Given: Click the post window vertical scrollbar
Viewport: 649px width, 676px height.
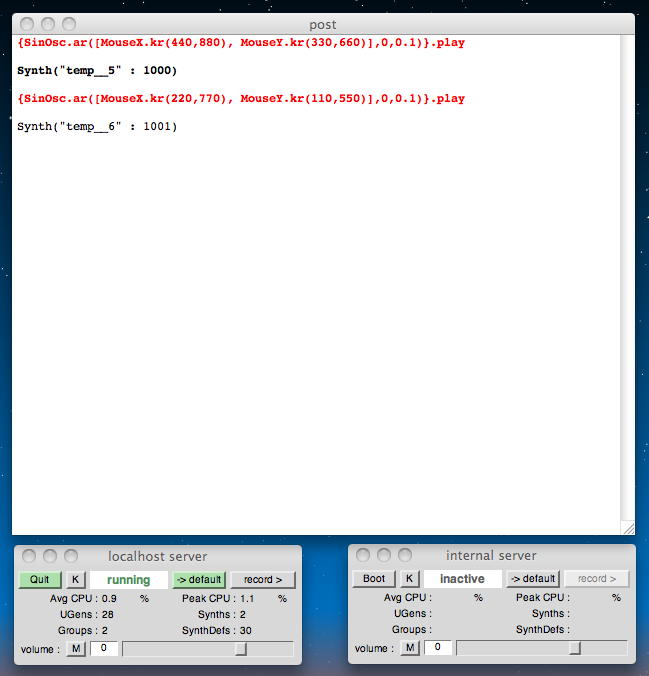Looking at the screenshot, I should [x=627, y=278].
